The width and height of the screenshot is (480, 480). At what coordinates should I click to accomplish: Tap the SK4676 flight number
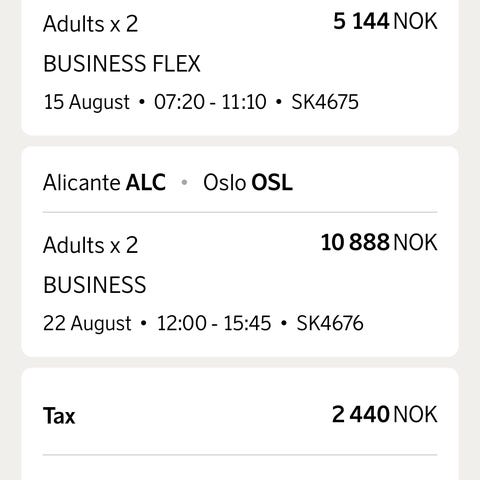coord(330,323)
